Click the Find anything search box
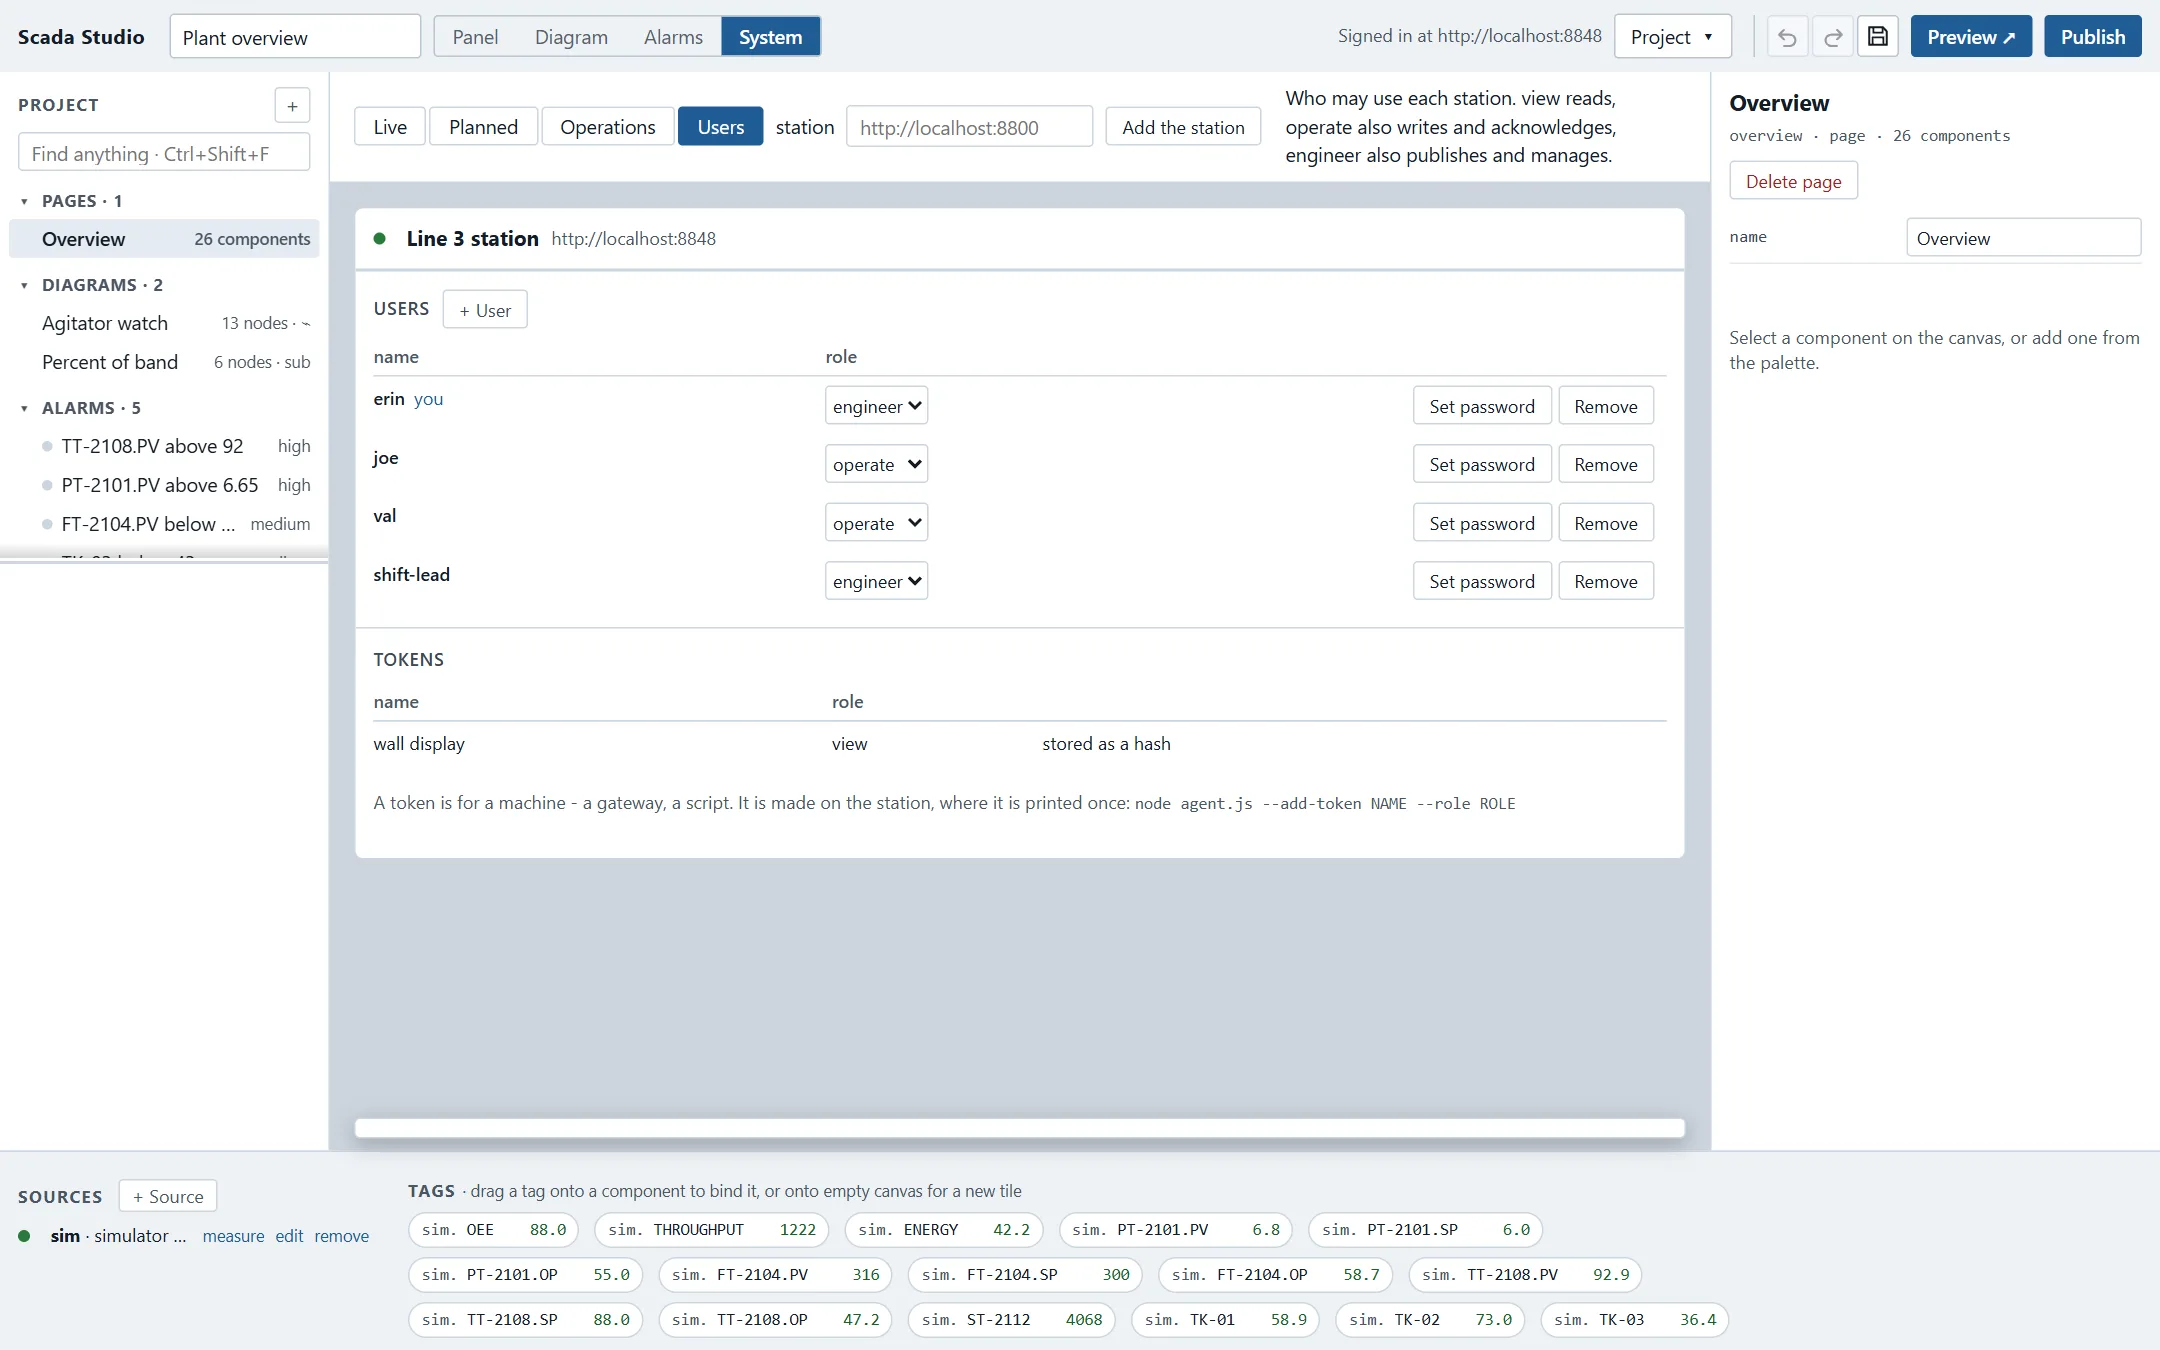 [164, 153]
